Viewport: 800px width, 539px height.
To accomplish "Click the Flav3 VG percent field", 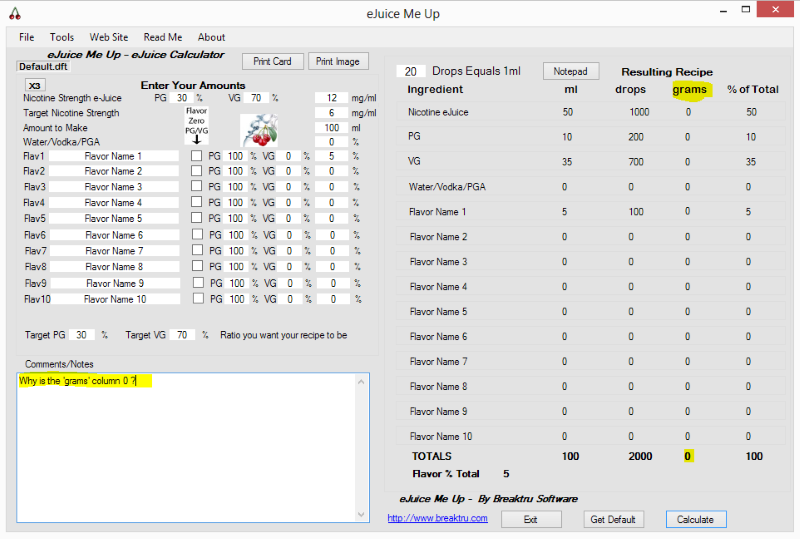I will coord(288,187).
